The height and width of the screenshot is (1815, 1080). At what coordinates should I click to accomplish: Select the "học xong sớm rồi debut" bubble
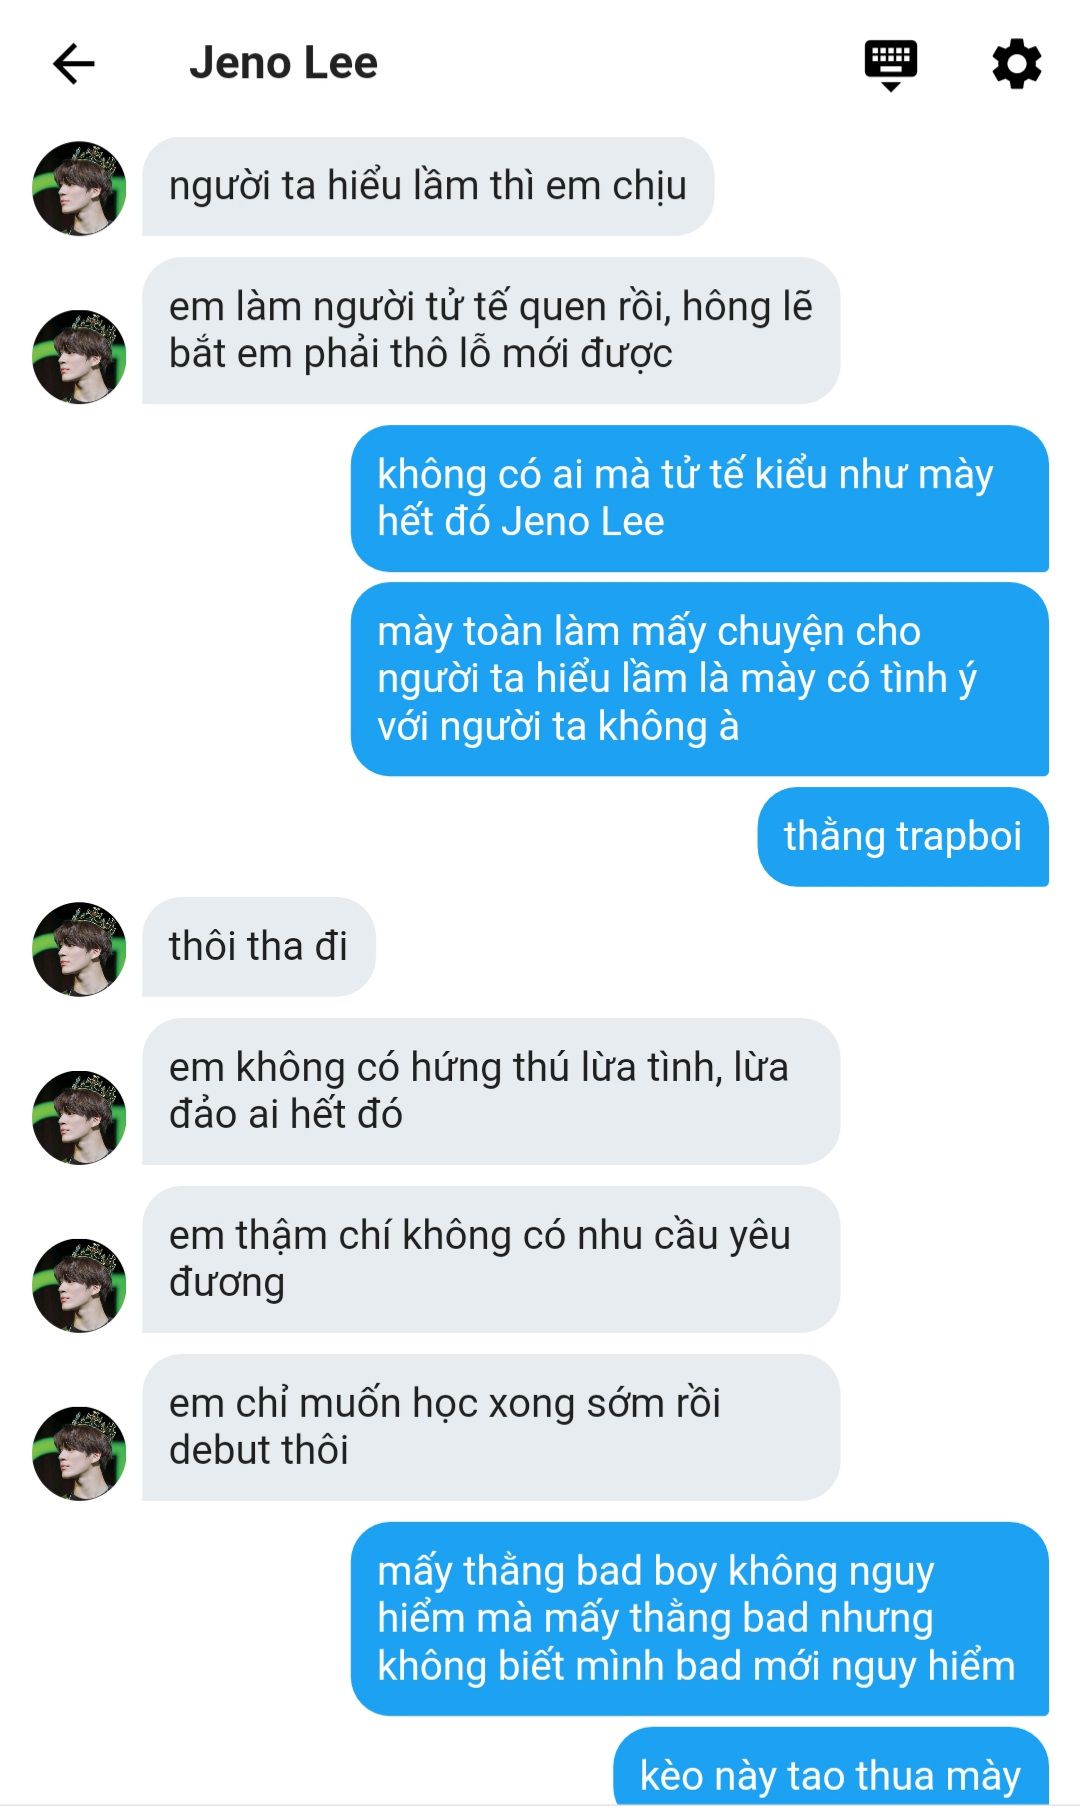(491, 1427)
